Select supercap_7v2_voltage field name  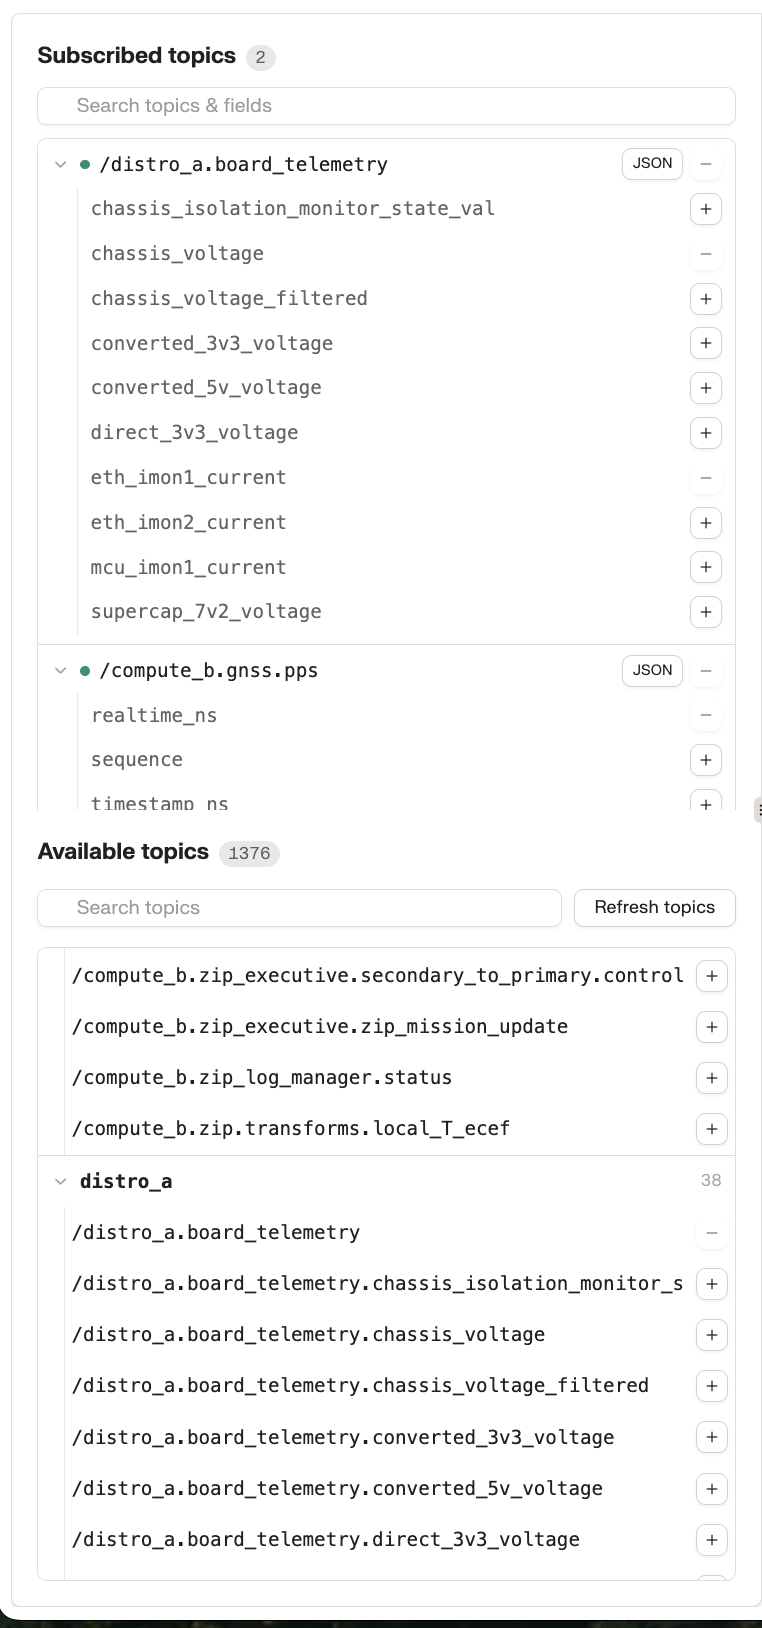(x=206, y=612)
